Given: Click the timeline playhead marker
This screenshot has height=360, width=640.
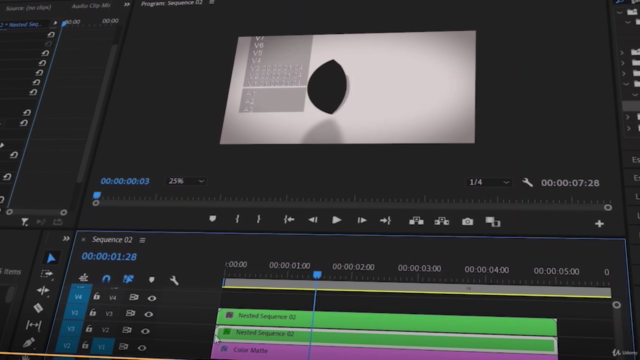Looking at the screenshot, I should [317, 275].
